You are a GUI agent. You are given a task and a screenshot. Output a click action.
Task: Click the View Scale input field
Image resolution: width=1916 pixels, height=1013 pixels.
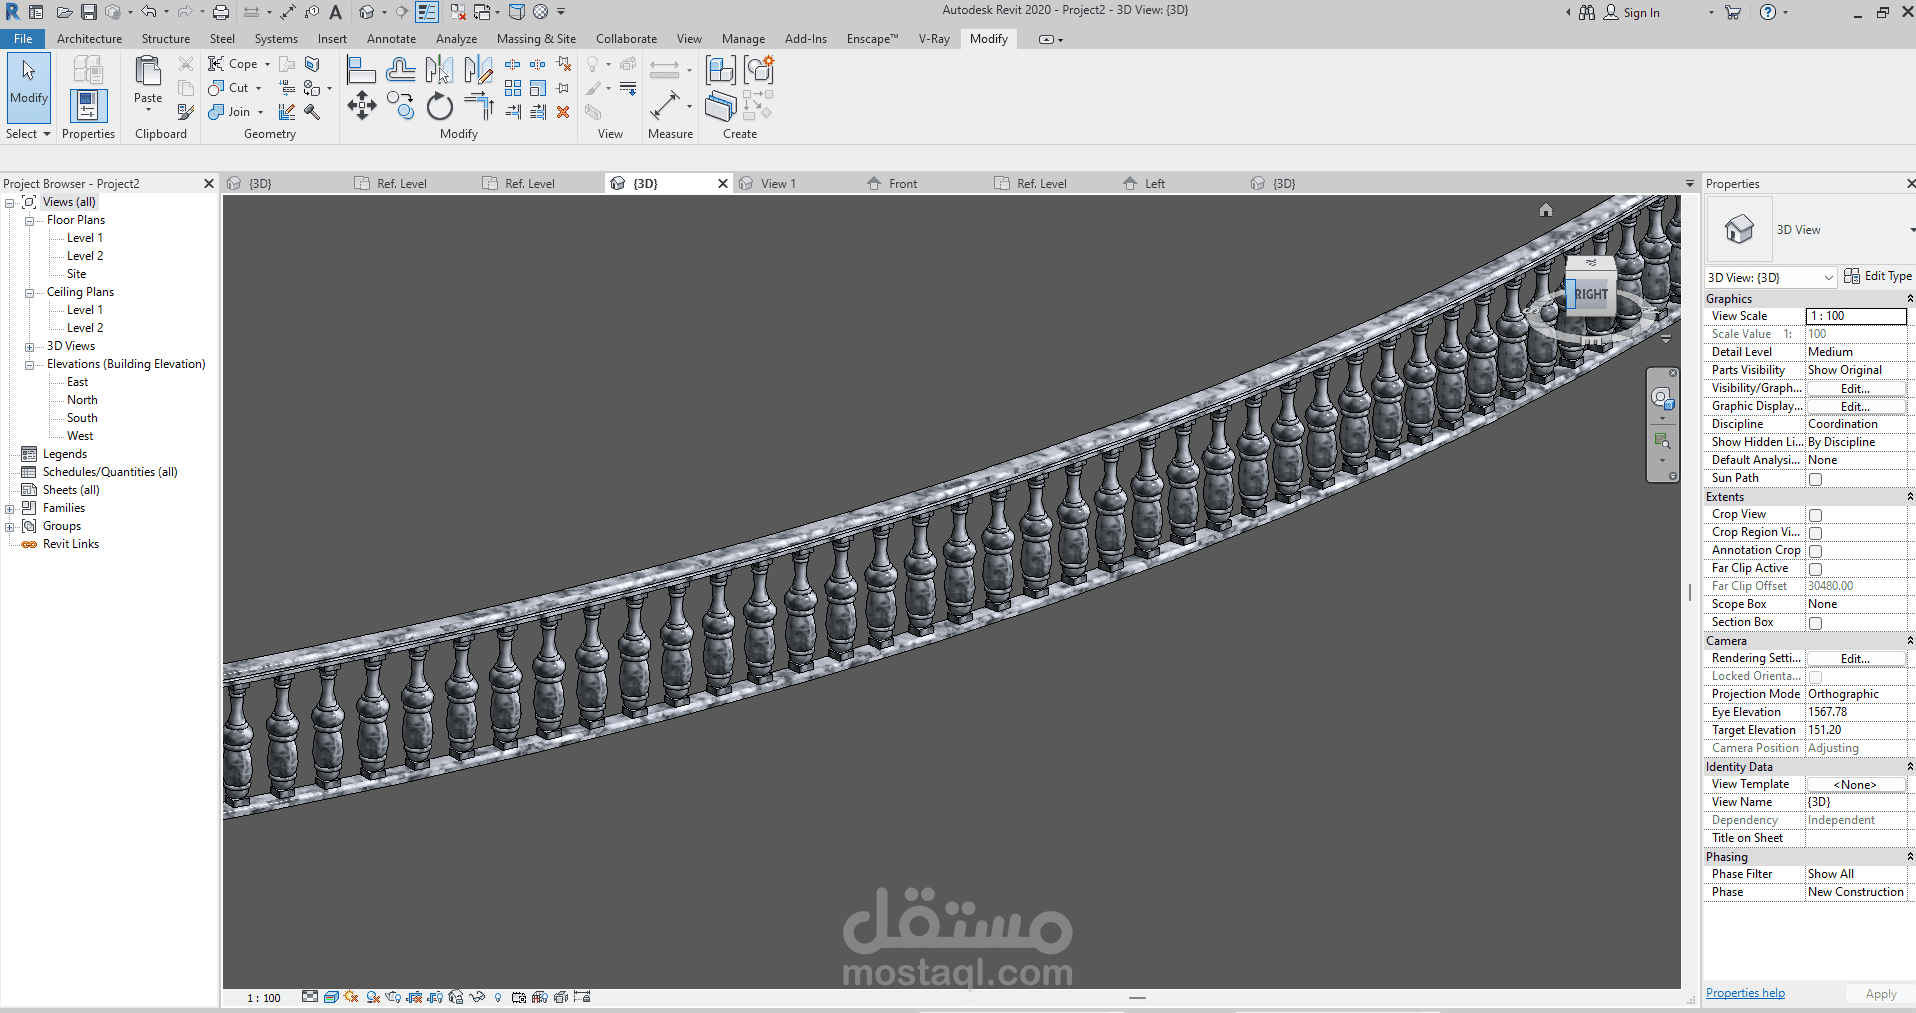(x=1855, y=316)
